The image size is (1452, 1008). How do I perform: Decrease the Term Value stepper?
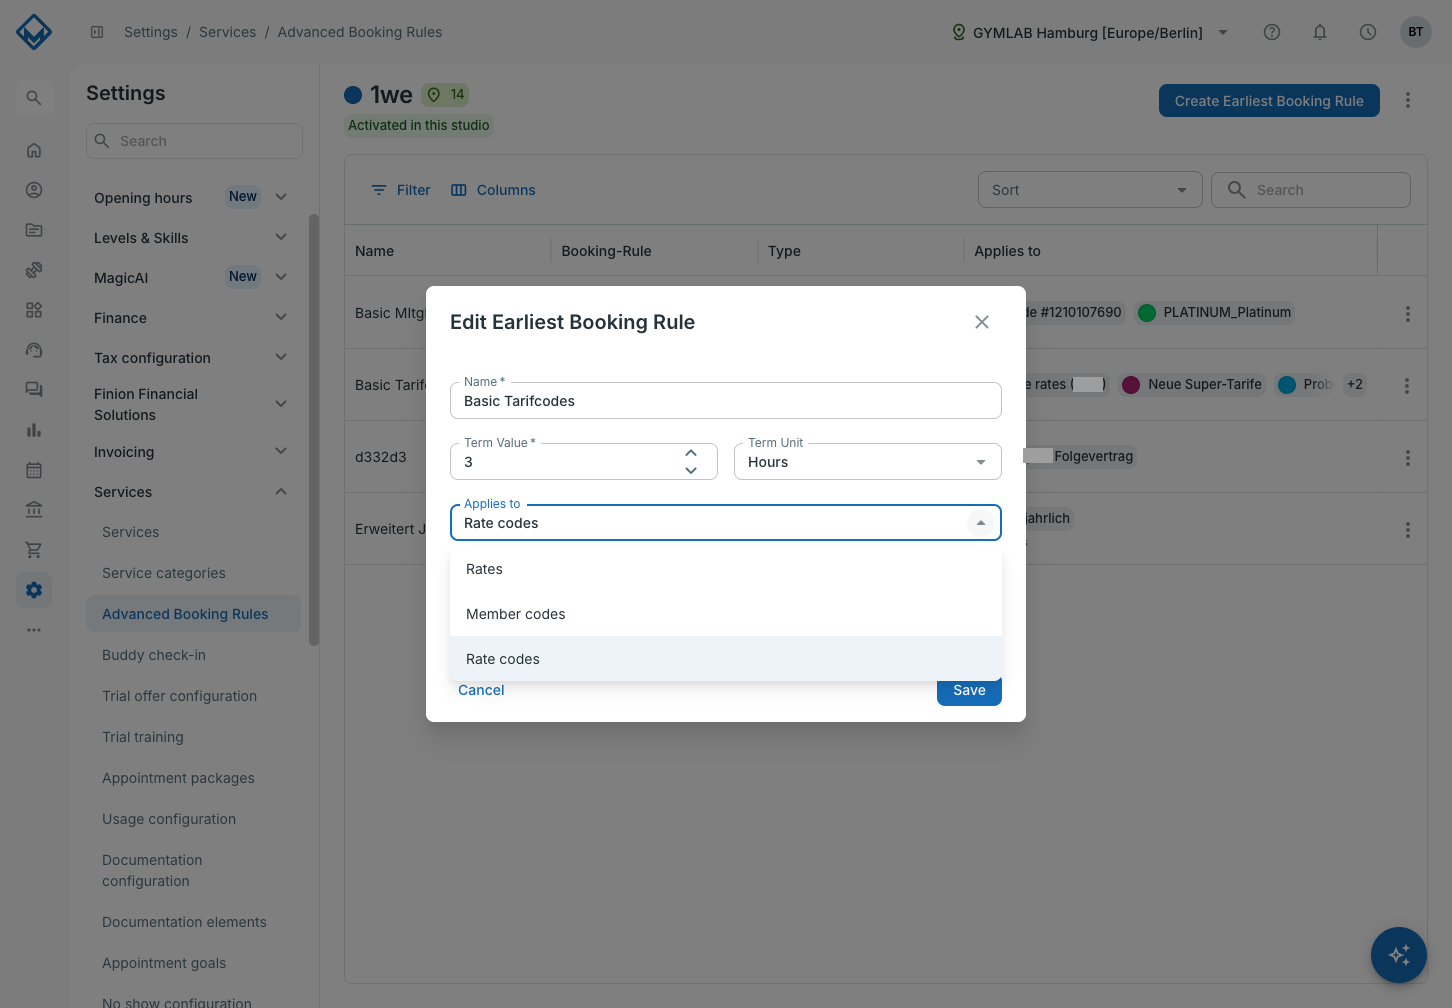(x=691, y=470)
